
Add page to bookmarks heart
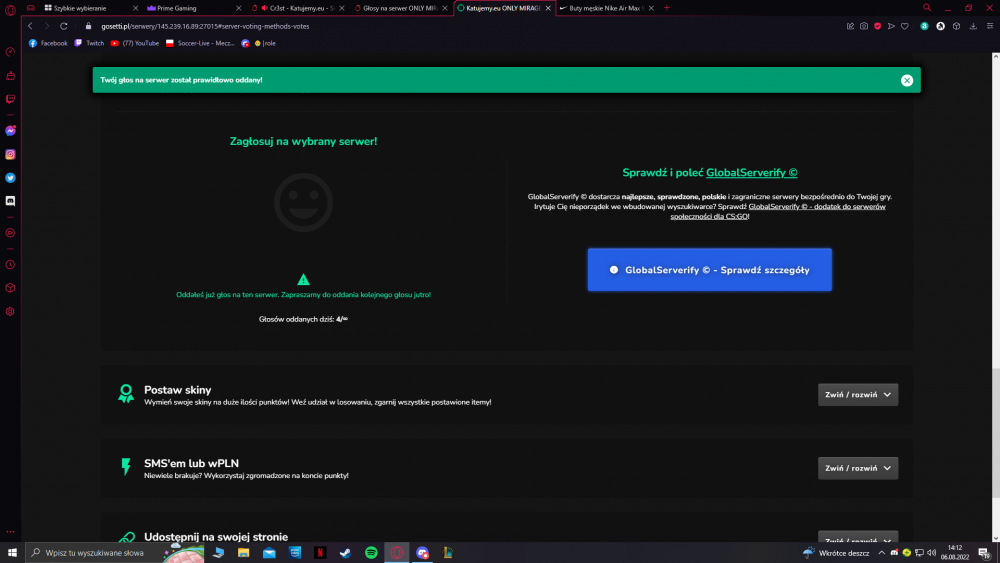(x=904, y=26)
